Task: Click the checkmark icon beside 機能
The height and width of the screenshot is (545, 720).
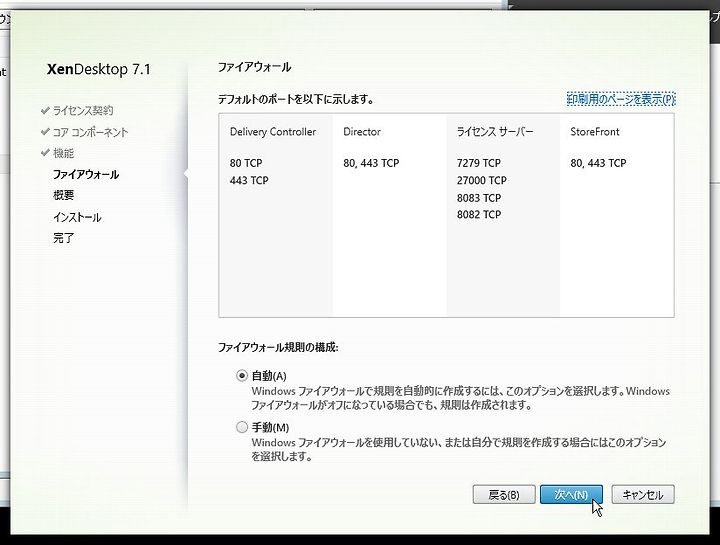Action: (45, 152)
